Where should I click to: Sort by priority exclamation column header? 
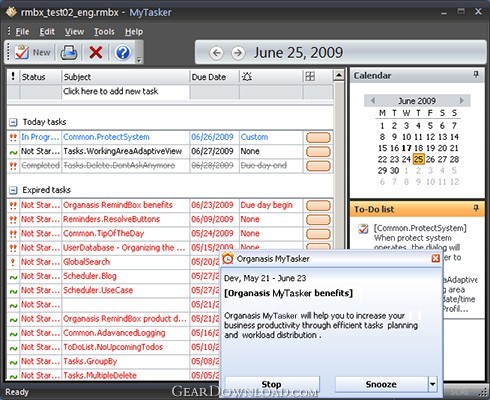[x=13, y=77]
